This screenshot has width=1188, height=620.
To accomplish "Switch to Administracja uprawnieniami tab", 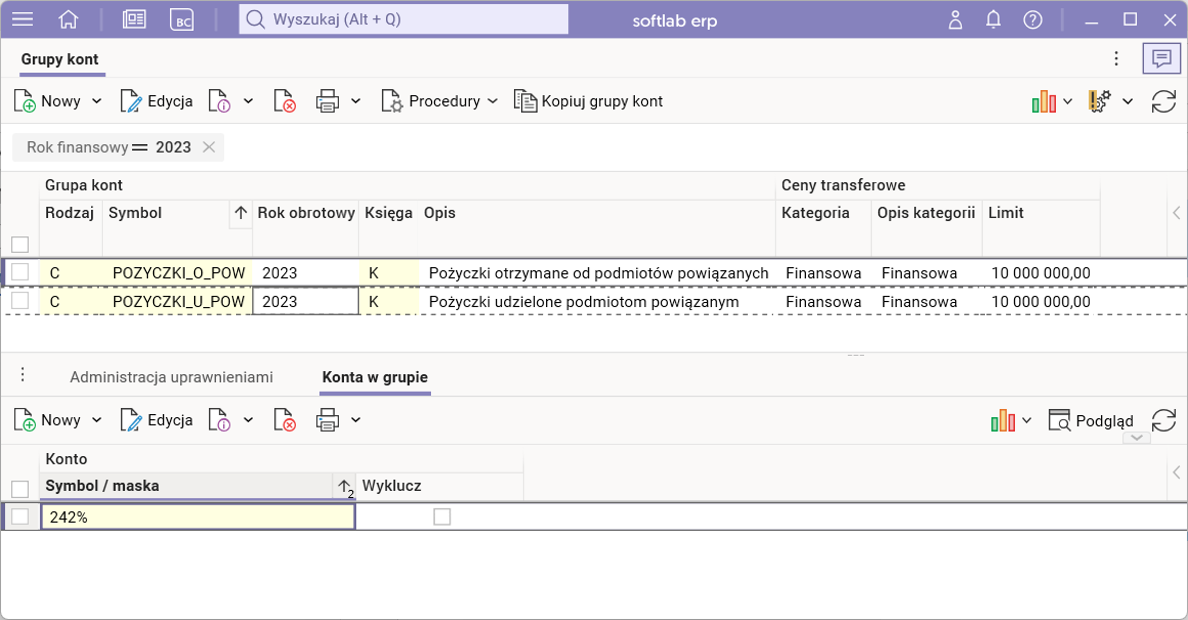I will click(171, 377).
